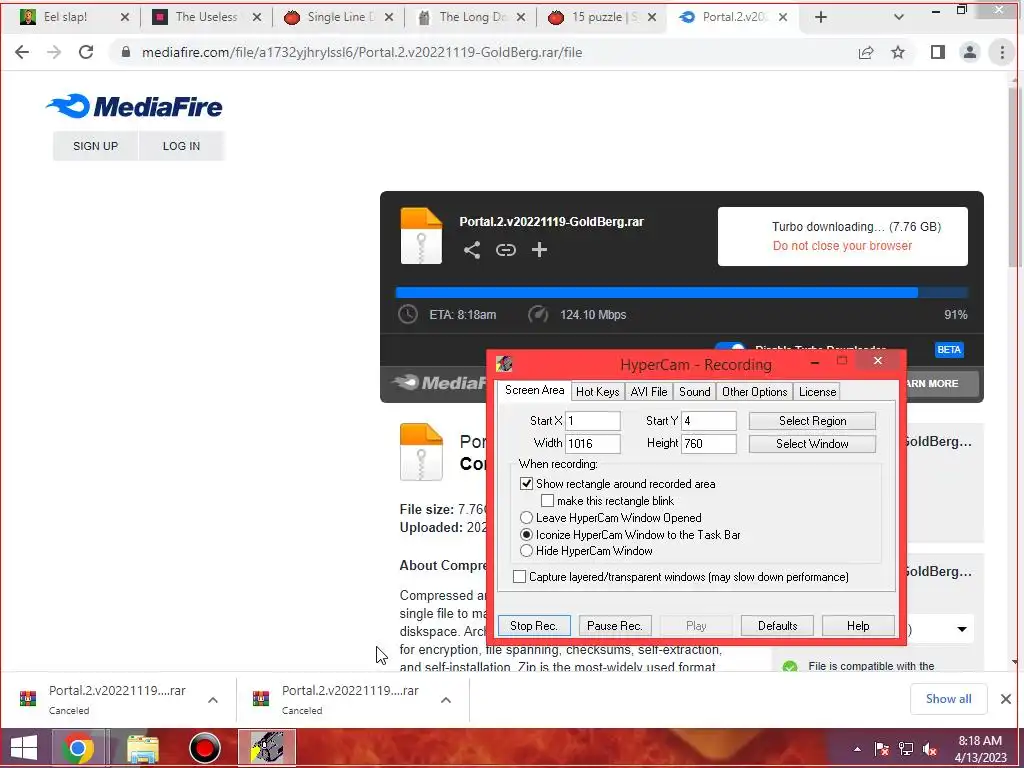This screenshot has width=1024, height=768.
Task: Expand second Portal.2 download item menu
Action: point(446,700)
